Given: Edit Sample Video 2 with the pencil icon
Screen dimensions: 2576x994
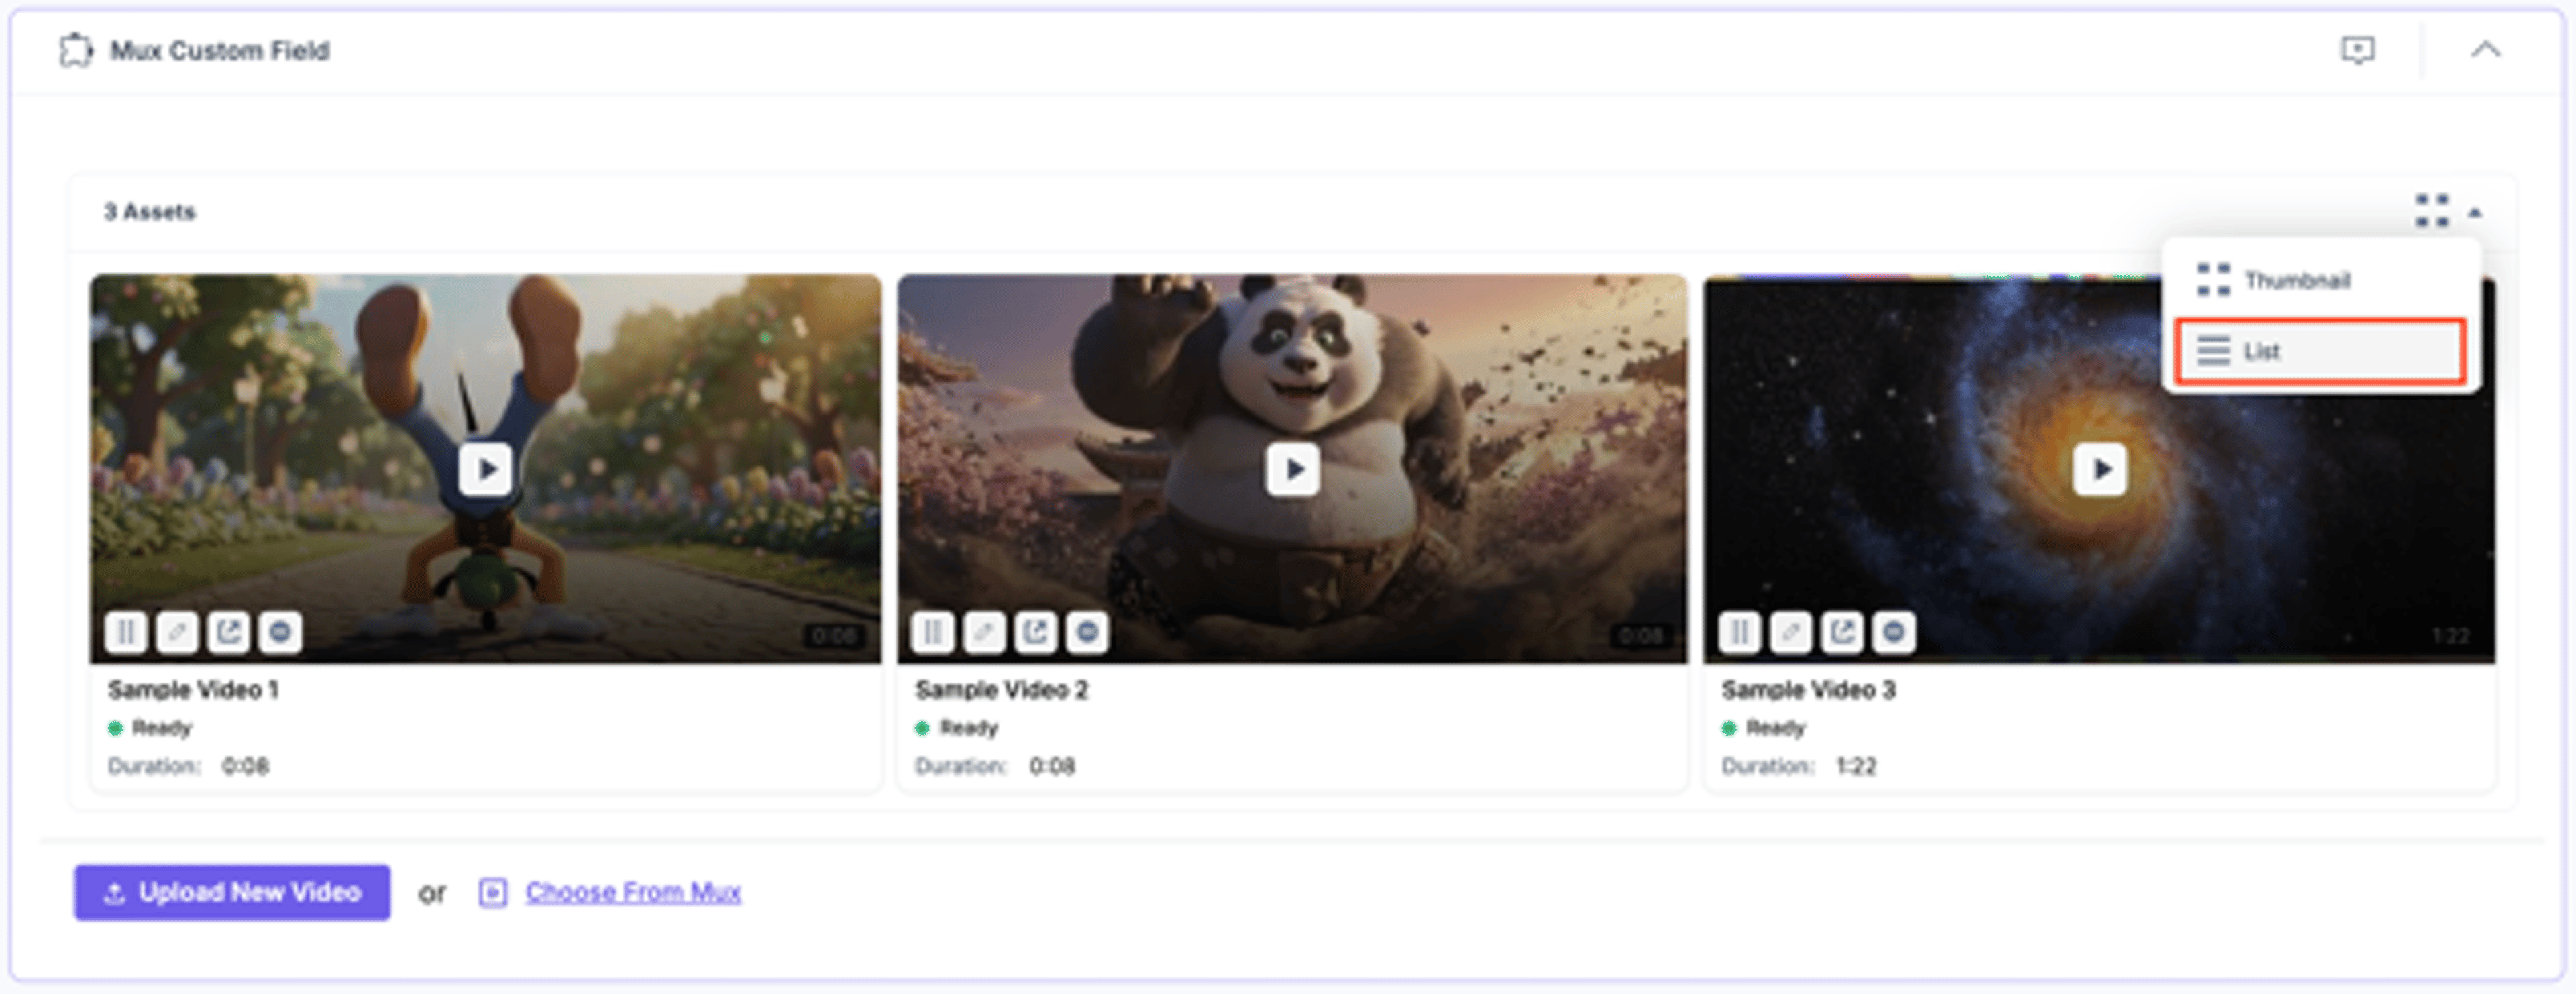Looking at the screenshot, I should pos(984,632).
